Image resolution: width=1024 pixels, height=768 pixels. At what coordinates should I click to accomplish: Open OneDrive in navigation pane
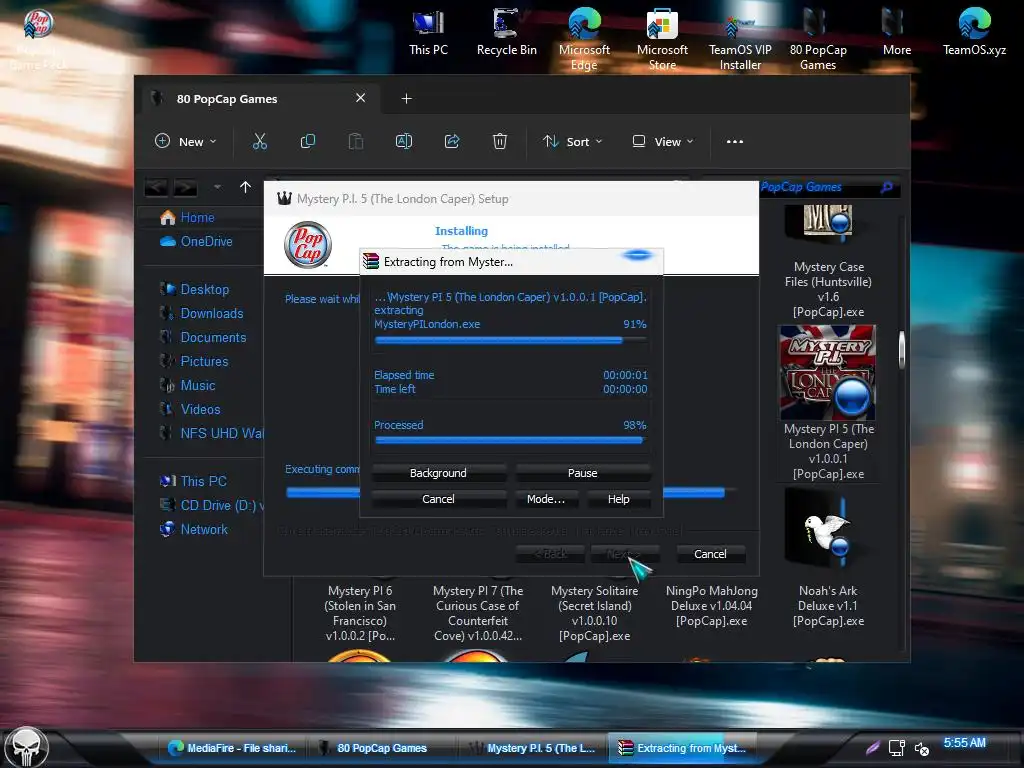click(x=197, y=242)
